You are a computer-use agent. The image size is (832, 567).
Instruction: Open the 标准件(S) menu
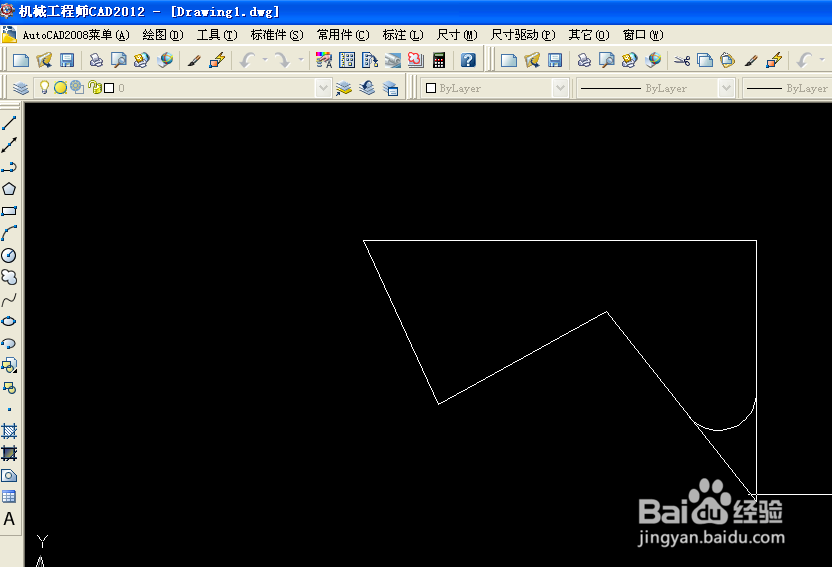[x=277, y=35]
